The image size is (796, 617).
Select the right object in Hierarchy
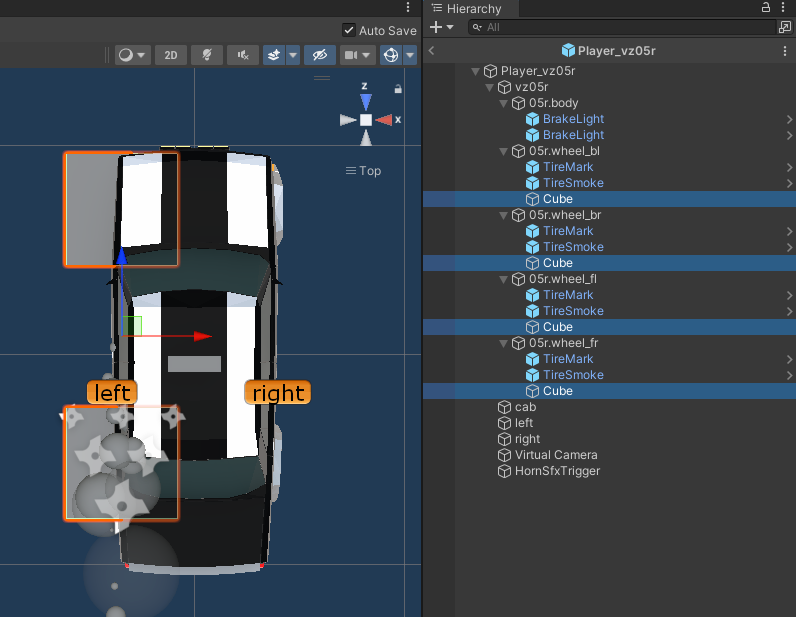click(527, 439)
